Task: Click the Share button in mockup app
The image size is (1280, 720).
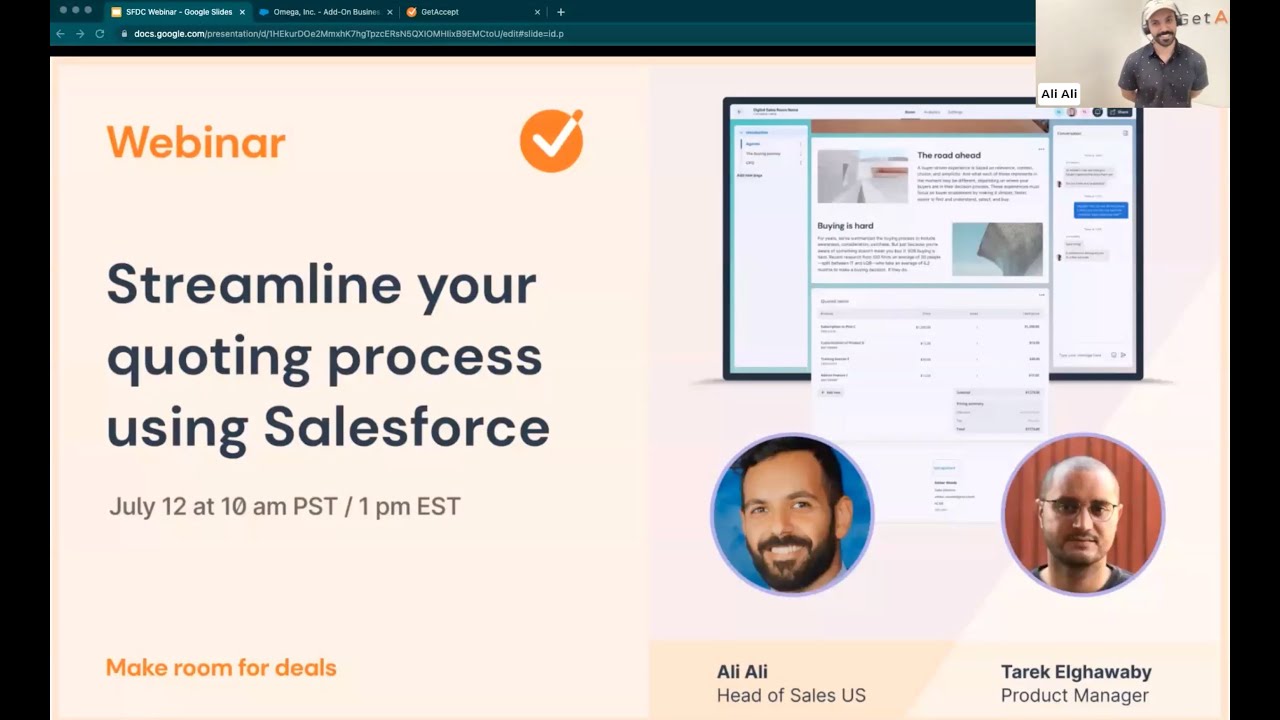Action: [1119, 112]
